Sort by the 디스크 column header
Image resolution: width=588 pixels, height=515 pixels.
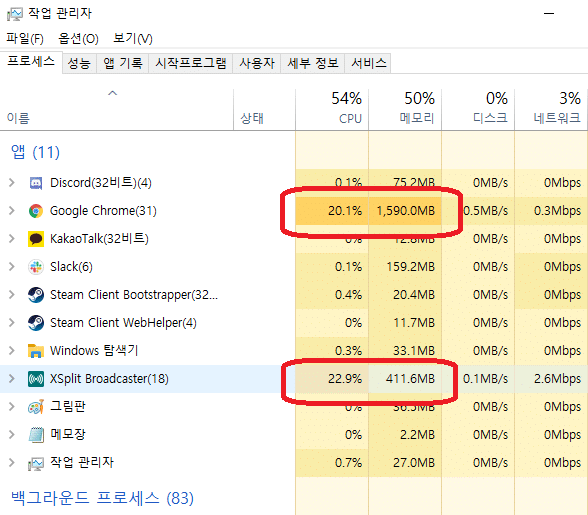(x=478, y=110)
